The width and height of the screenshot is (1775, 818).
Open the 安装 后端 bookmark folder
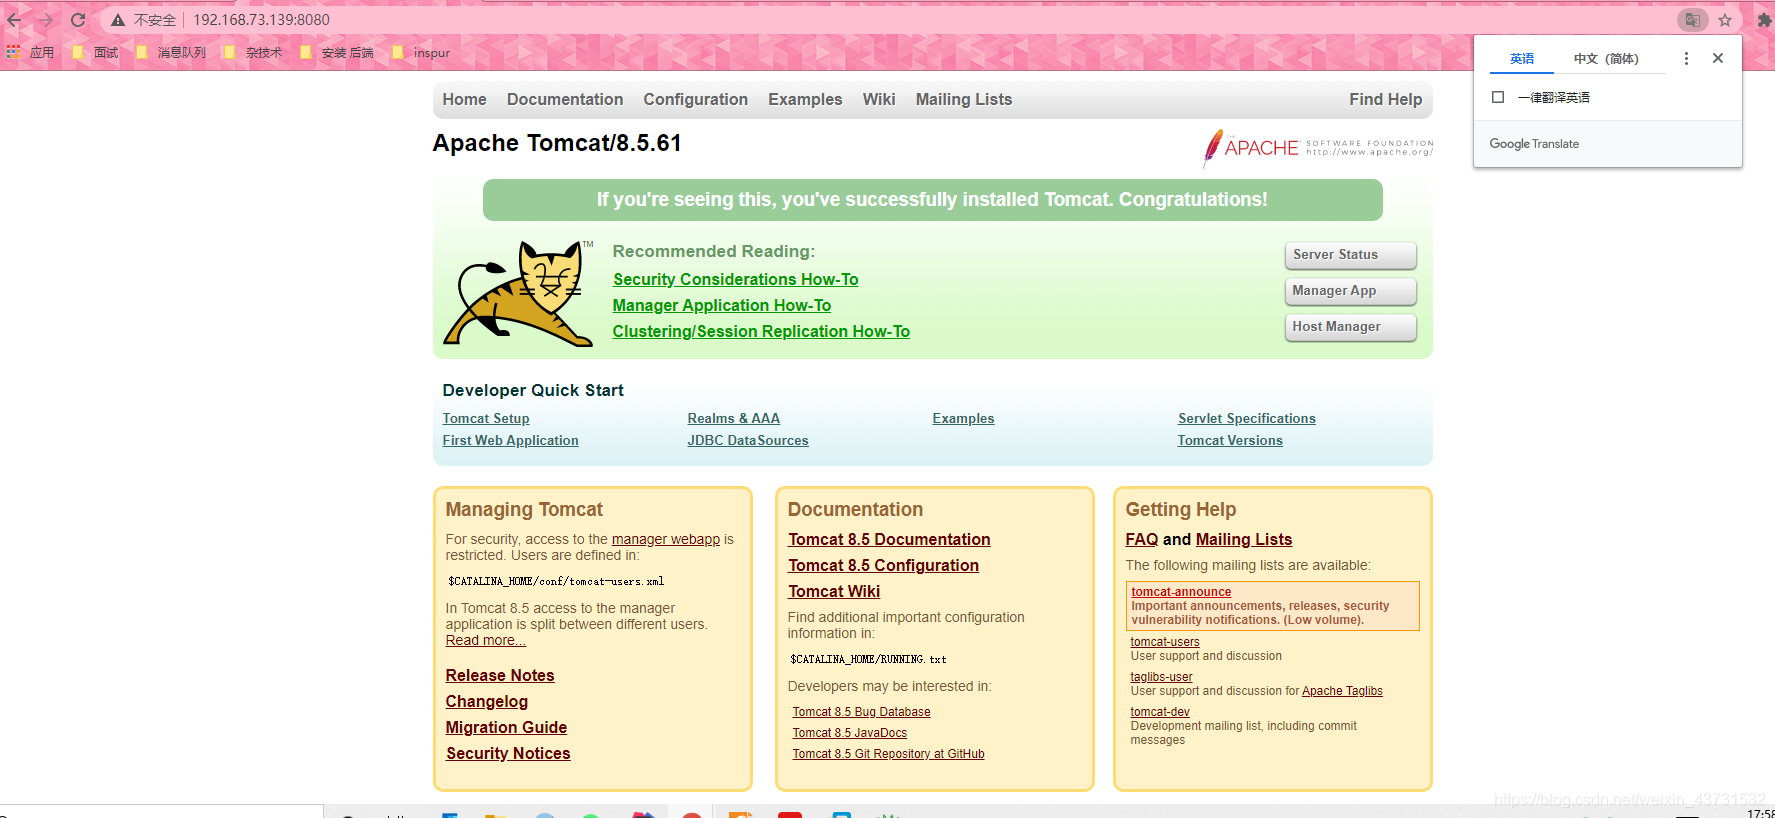pos(337,53)
